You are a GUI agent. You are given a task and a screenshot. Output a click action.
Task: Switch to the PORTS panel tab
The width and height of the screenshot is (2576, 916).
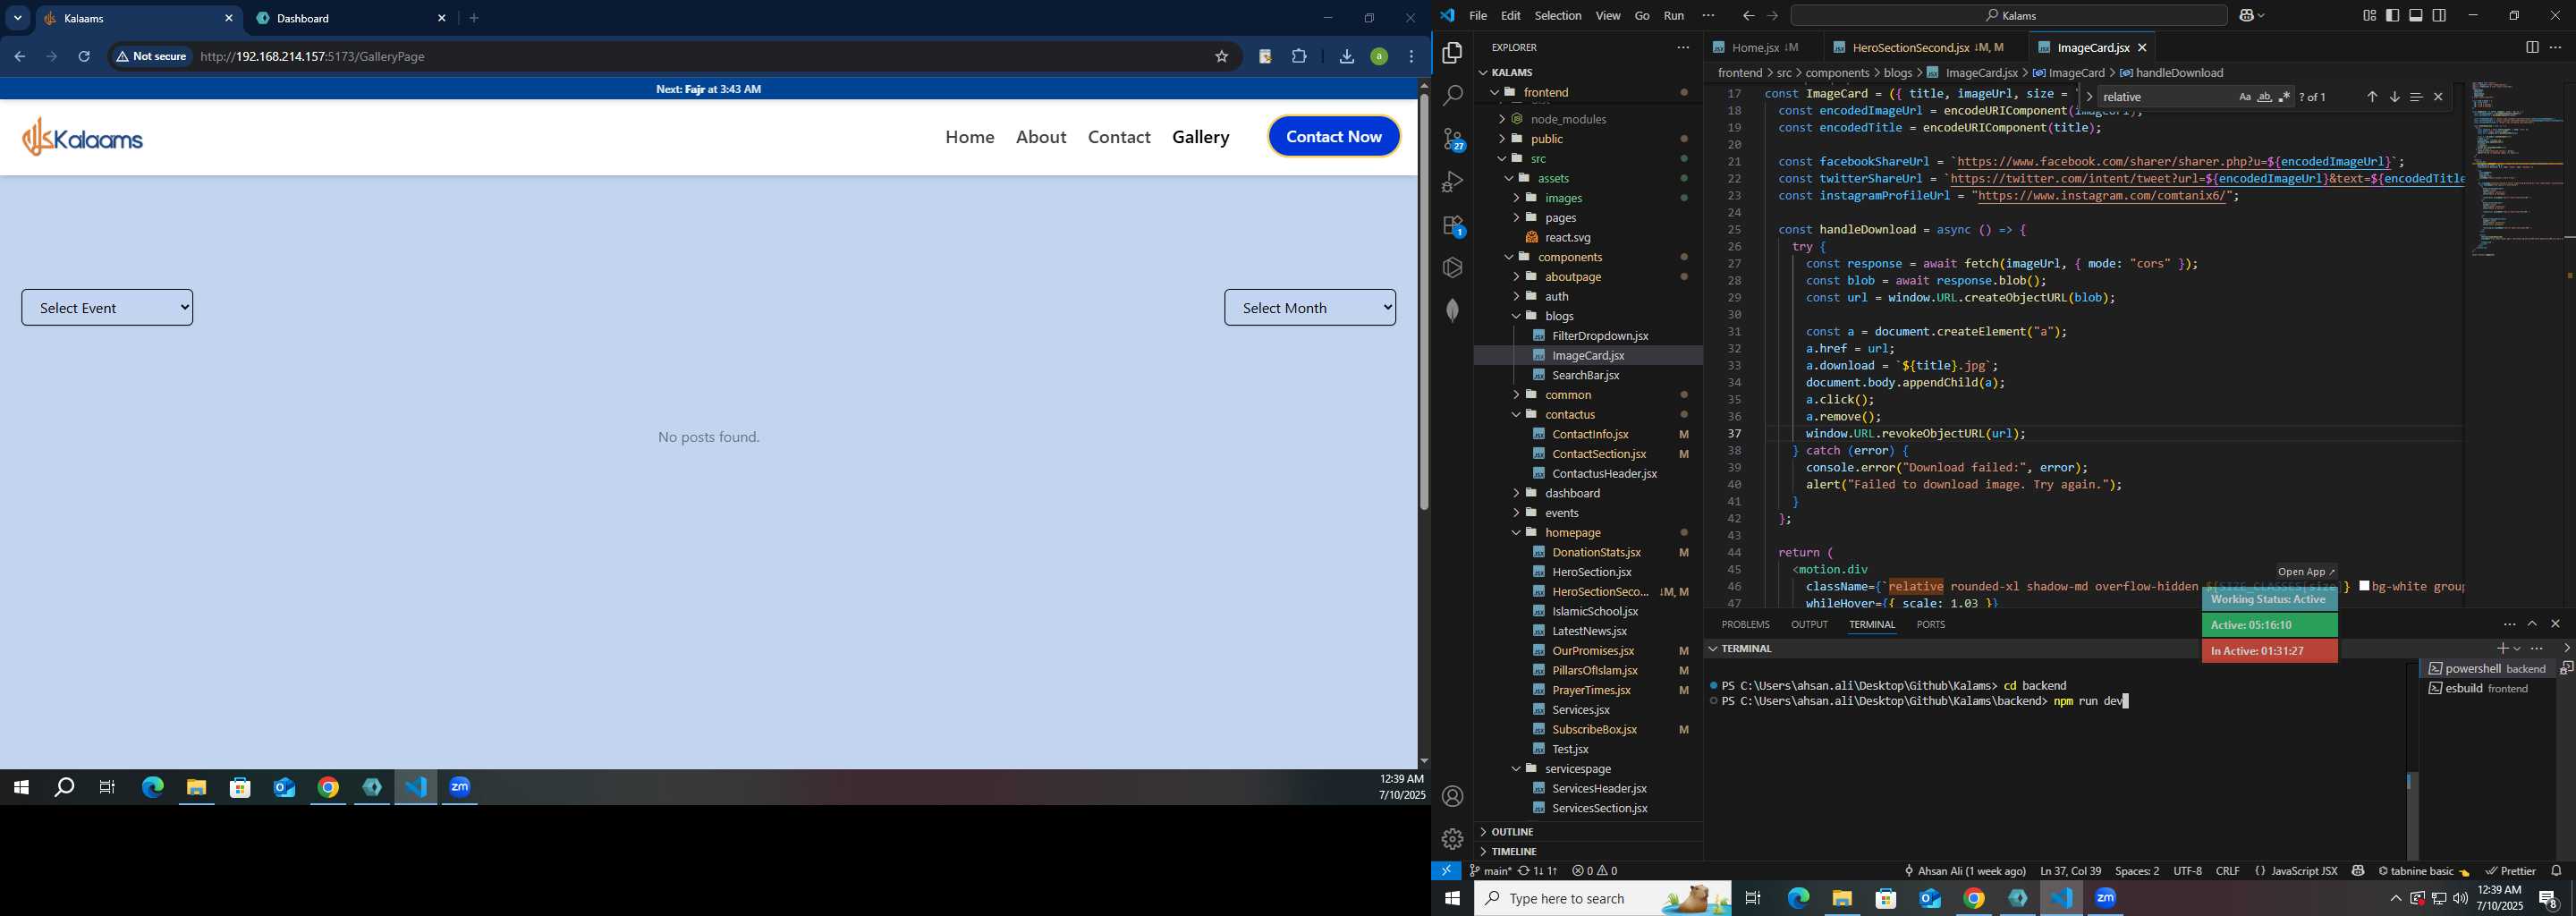[1930, 624]
